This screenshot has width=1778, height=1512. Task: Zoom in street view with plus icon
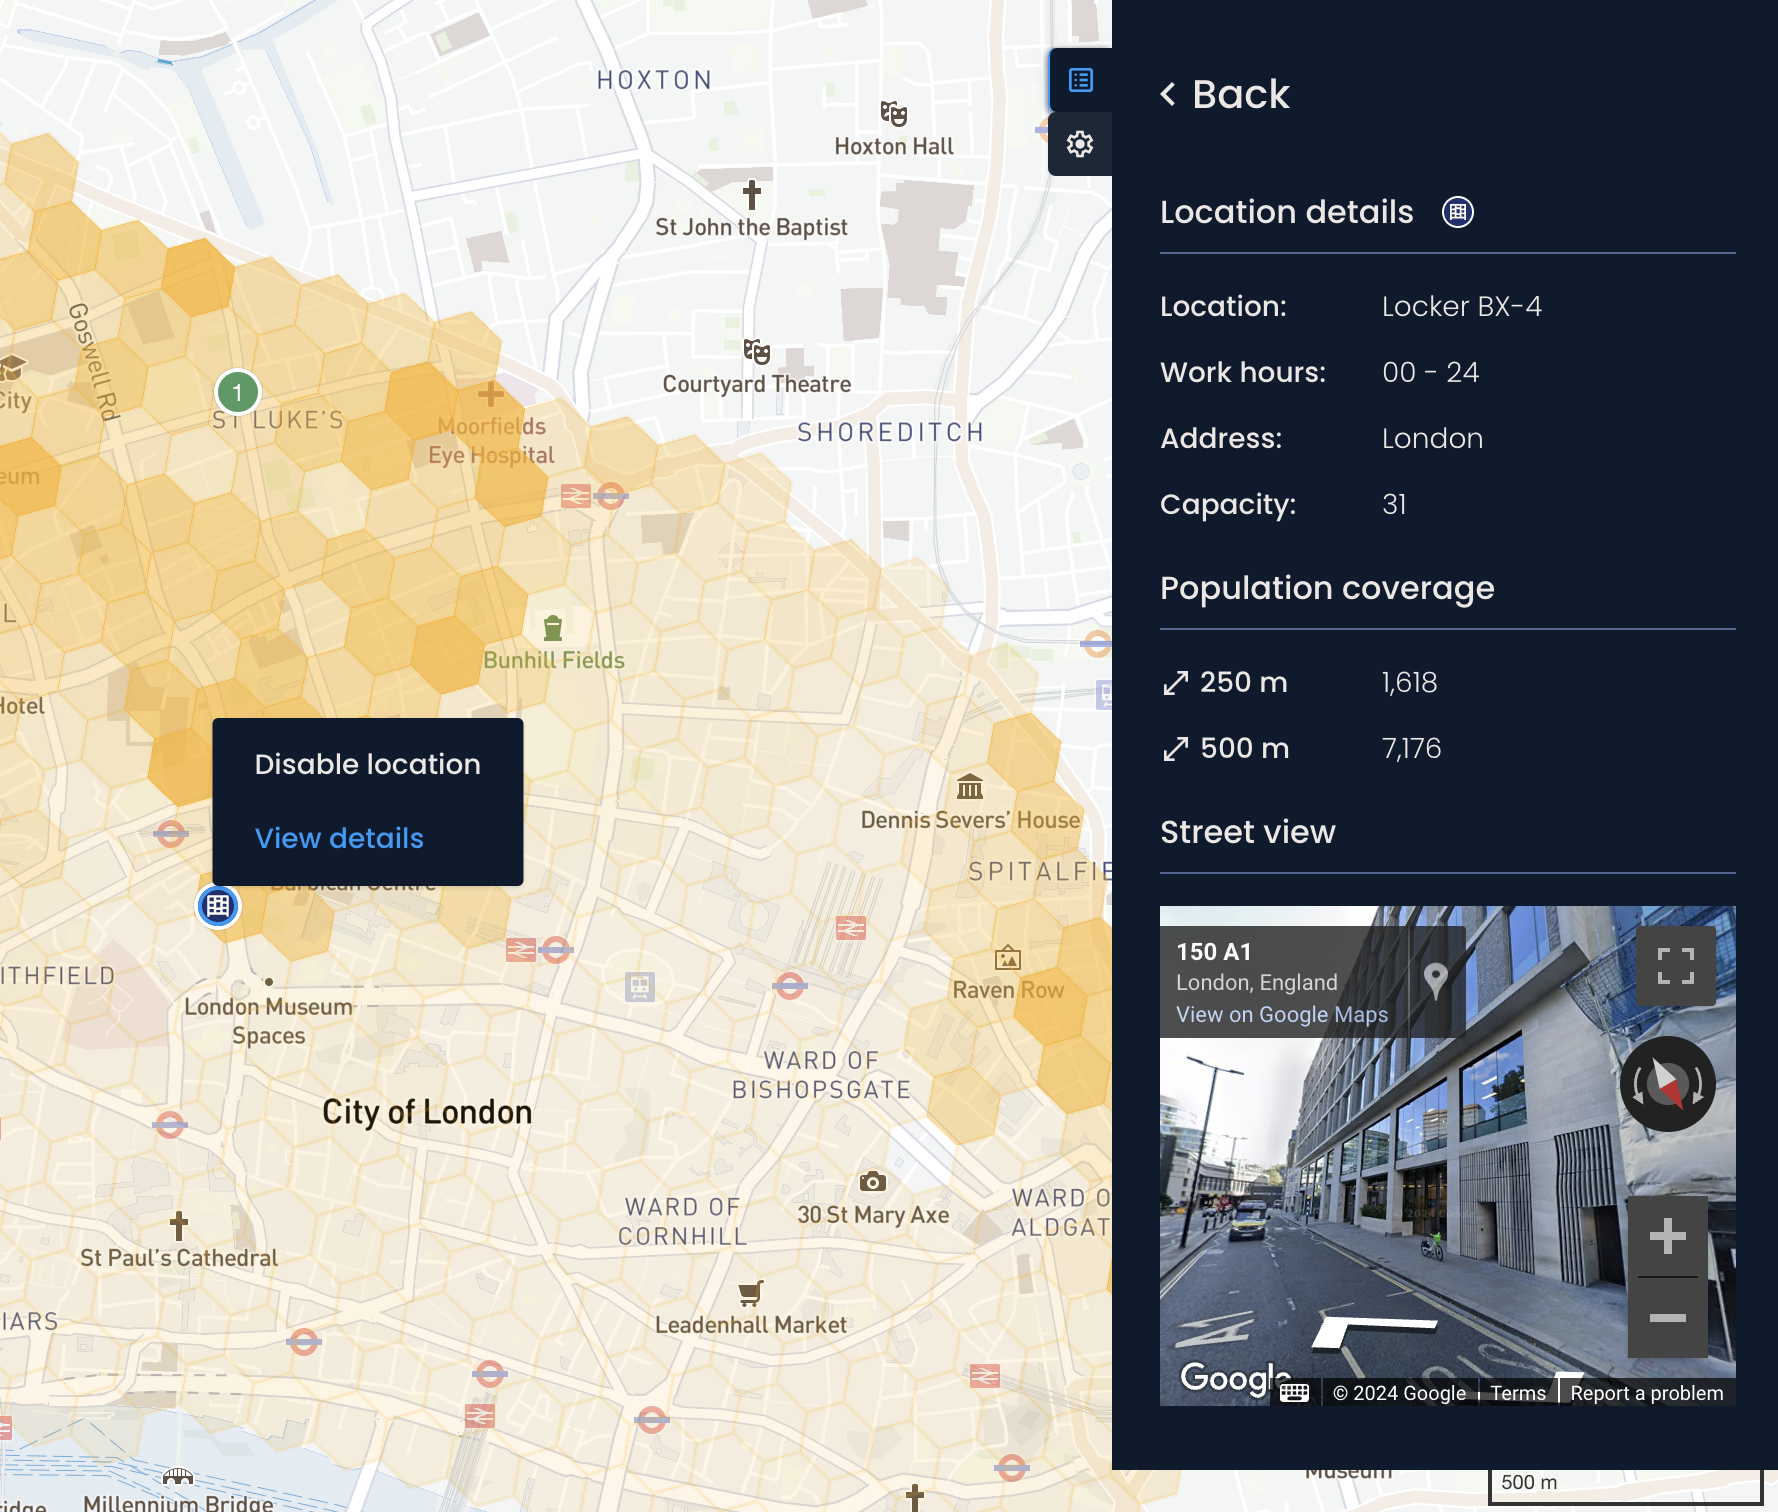point(1668,1237)
